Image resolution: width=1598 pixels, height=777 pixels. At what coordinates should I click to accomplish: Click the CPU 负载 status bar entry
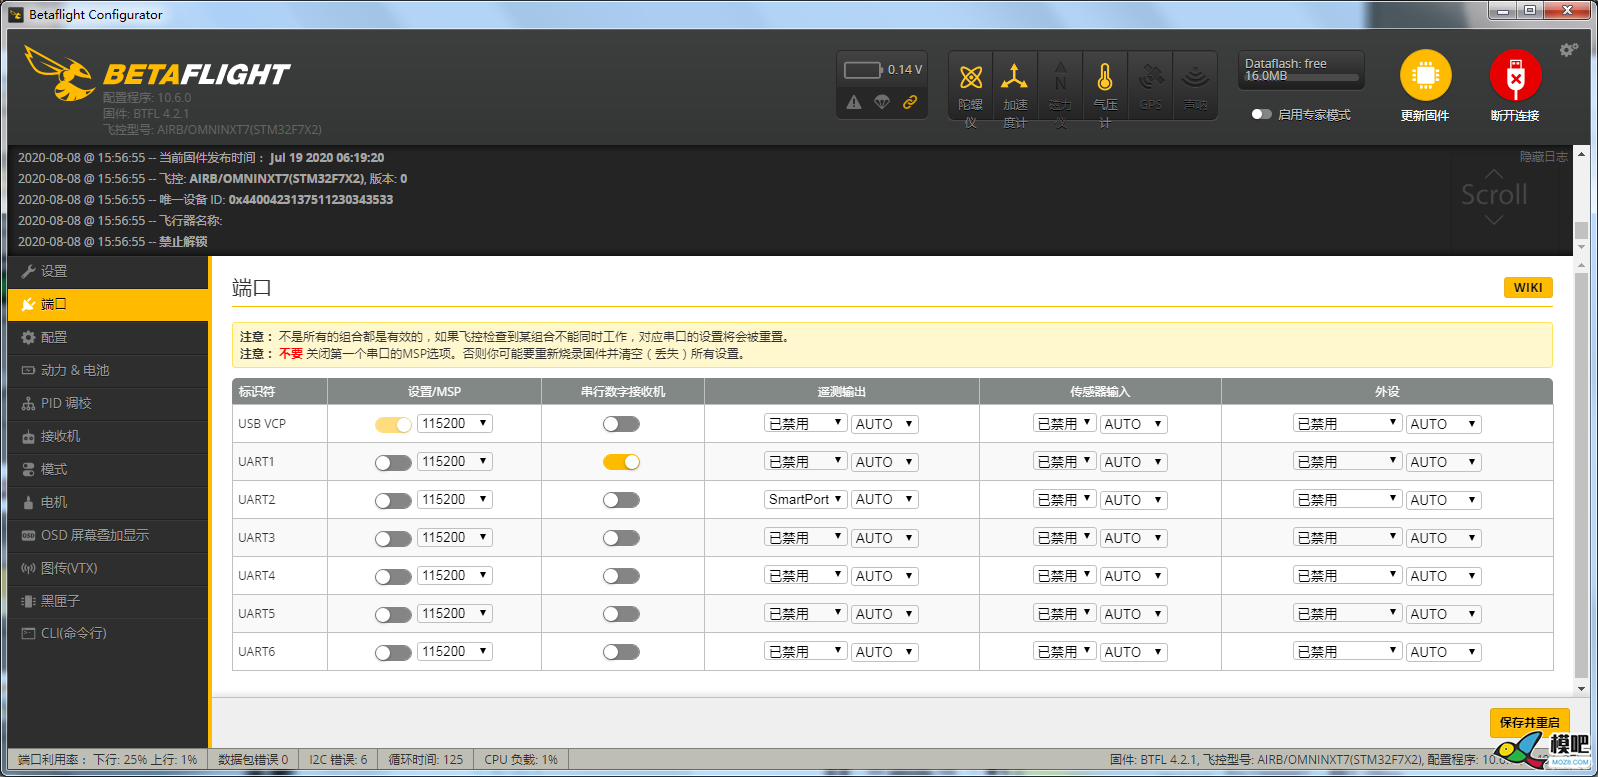[521, 759]
